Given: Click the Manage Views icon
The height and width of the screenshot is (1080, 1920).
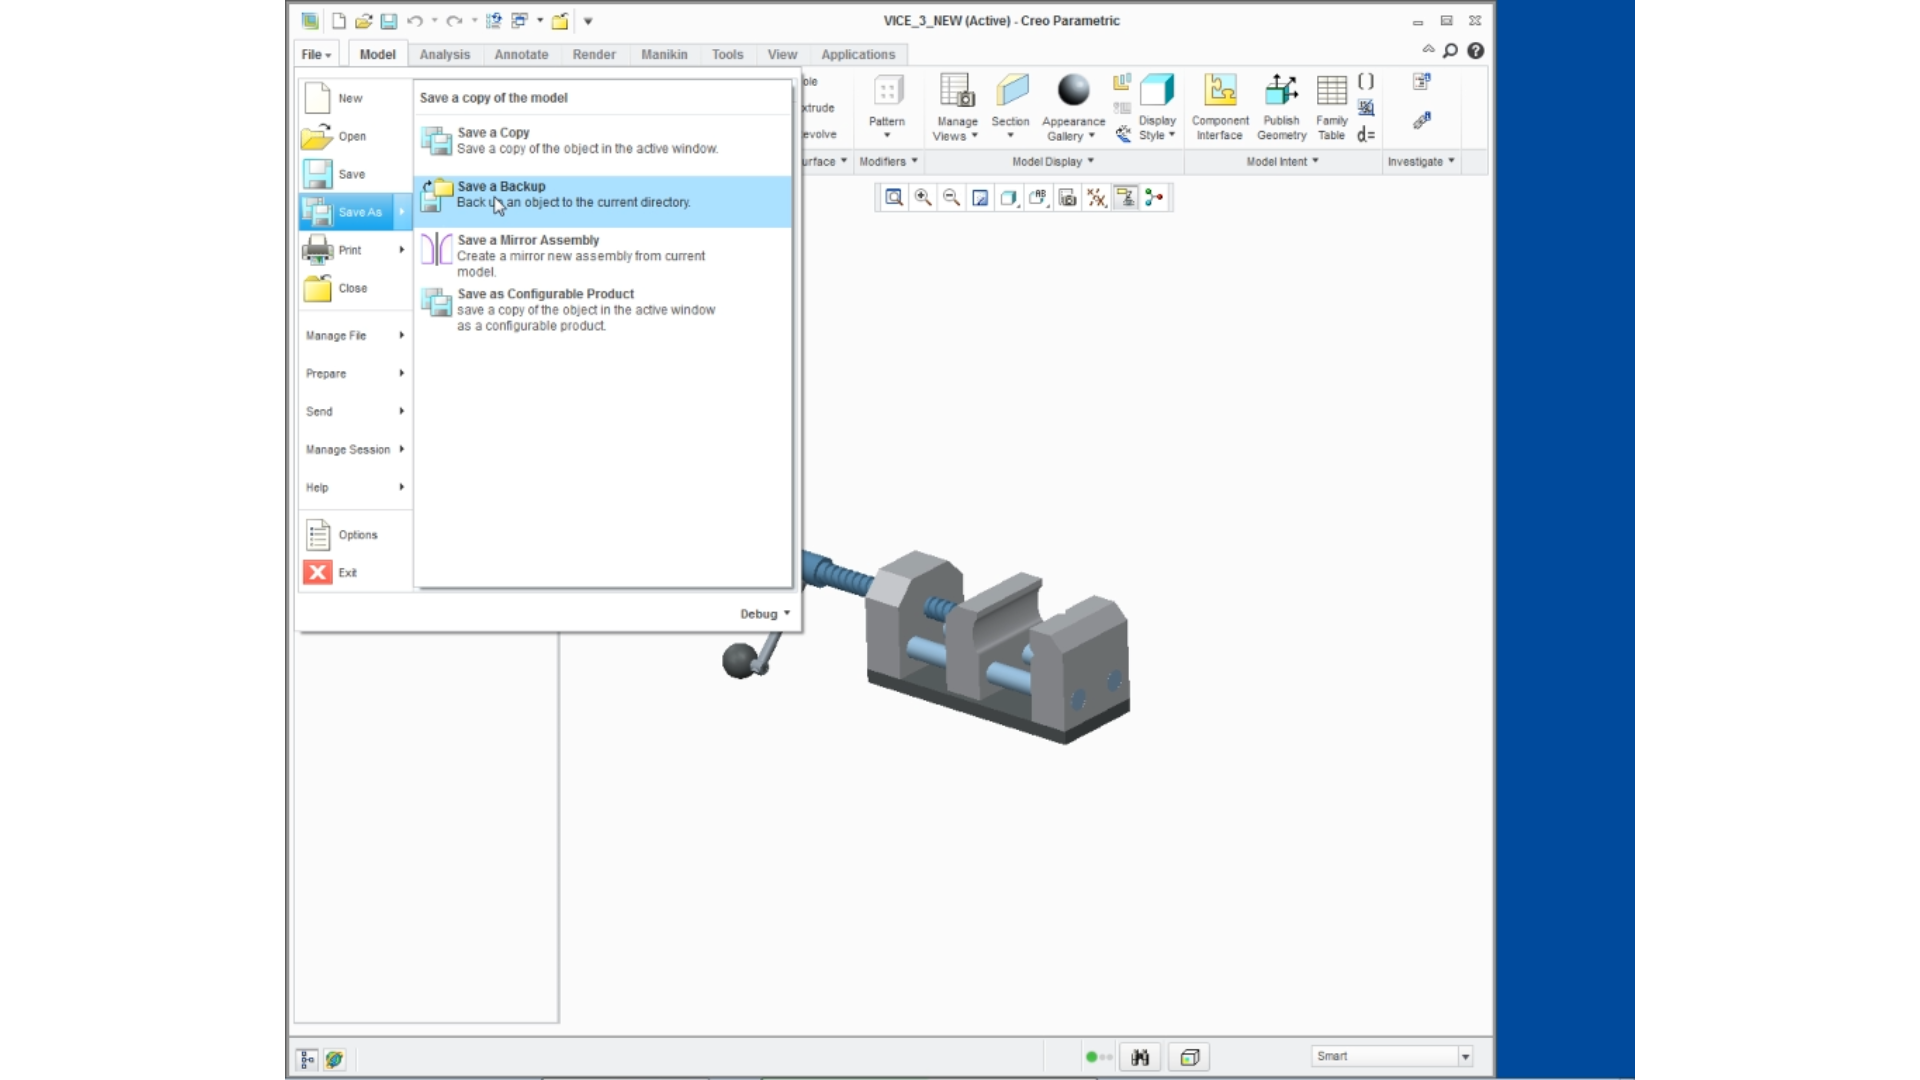Looking at the screenshot, I should [x=957, y=91].
